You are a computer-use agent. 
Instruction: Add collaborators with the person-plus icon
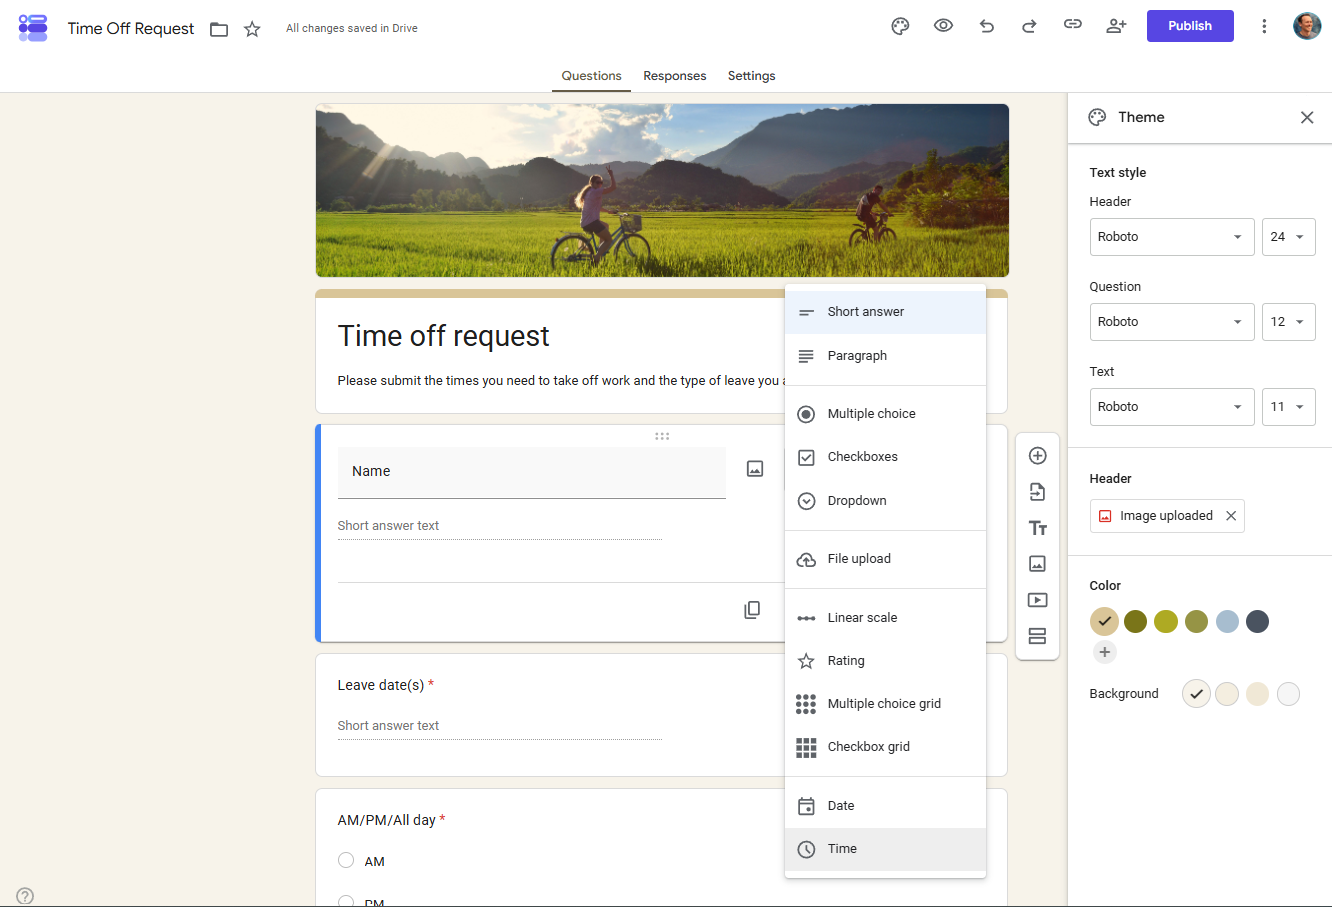pos(1116,26)
